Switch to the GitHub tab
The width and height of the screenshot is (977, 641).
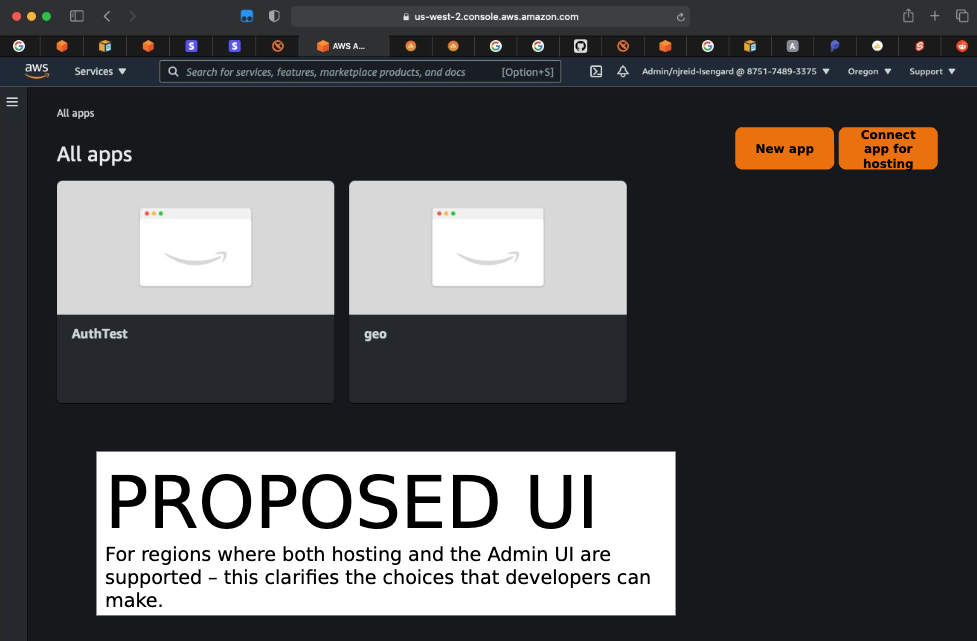click(x=580, y=46)
